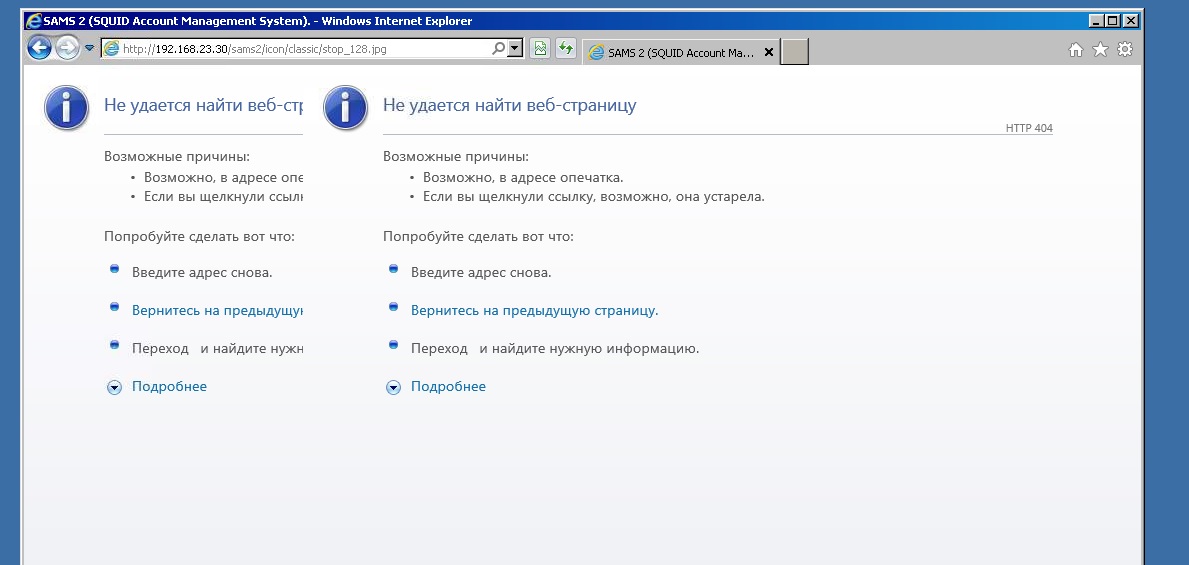Viewport: 1189px width, 565px height.
Task: Click the right frame blue info icon
Action: tap(346, 107)
